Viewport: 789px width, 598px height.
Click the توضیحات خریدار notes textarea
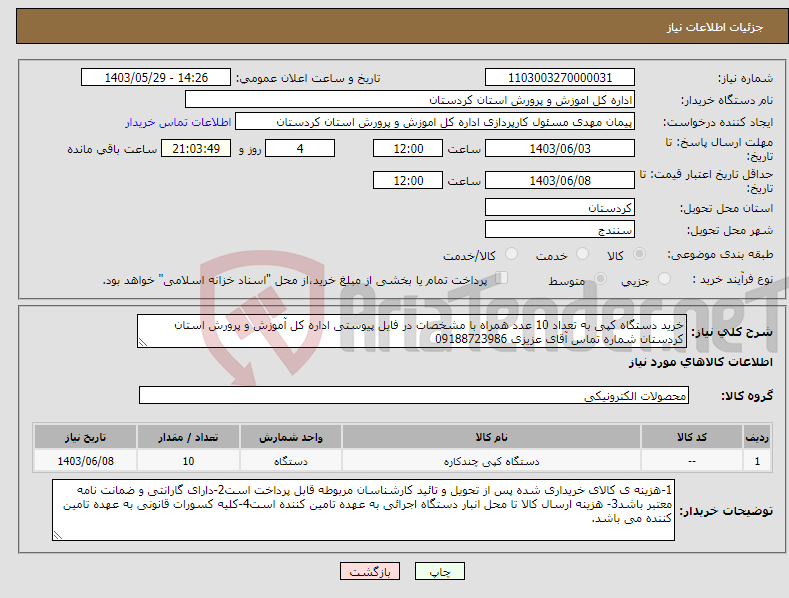click(x=363, y=510)
